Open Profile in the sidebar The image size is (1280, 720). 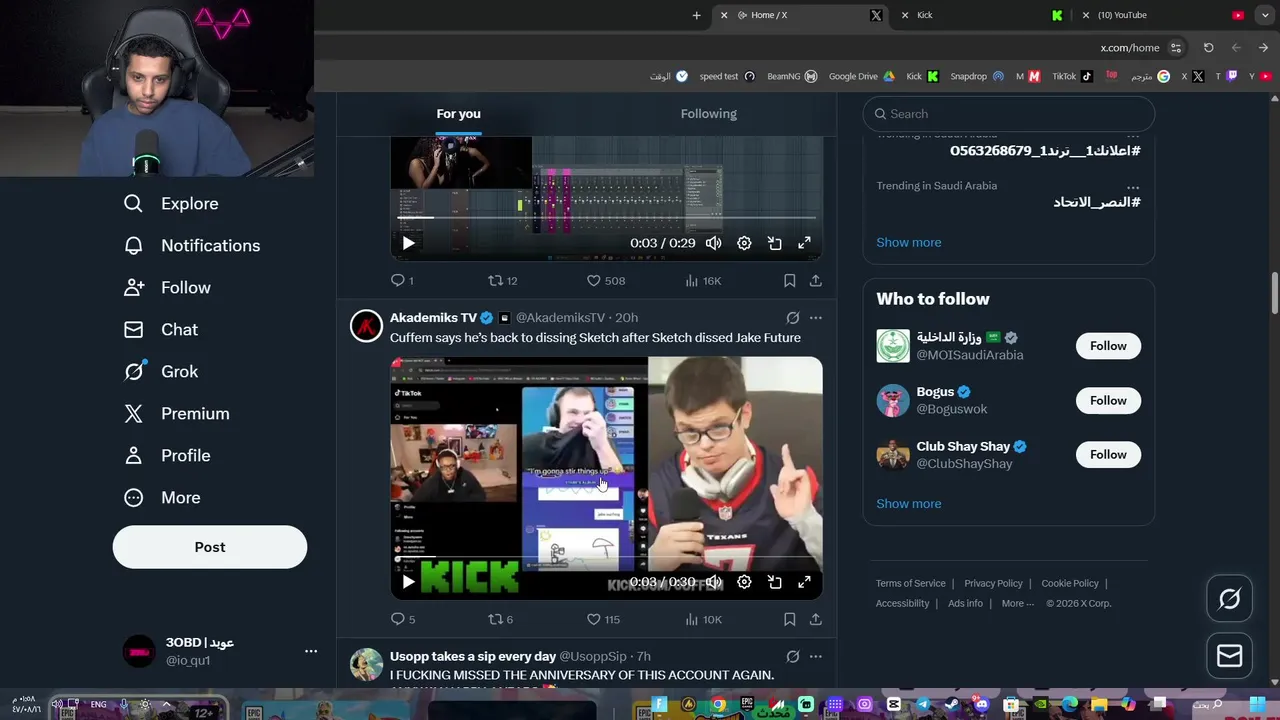[x=167, y=455]
